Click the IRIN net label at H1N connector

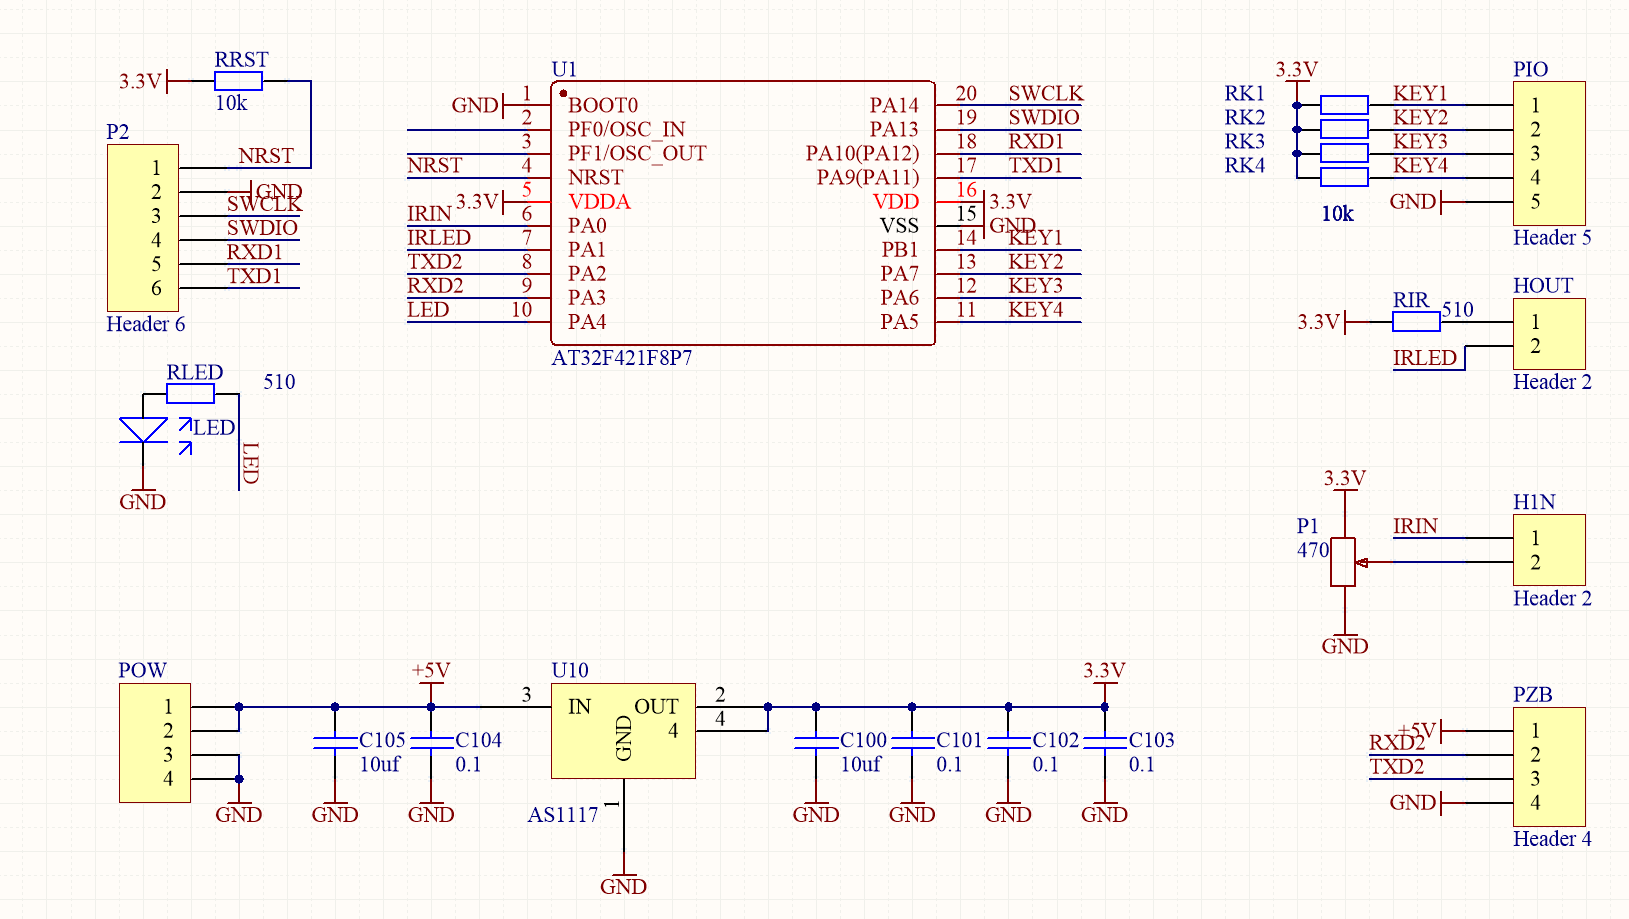click(x=1415, y=526)
